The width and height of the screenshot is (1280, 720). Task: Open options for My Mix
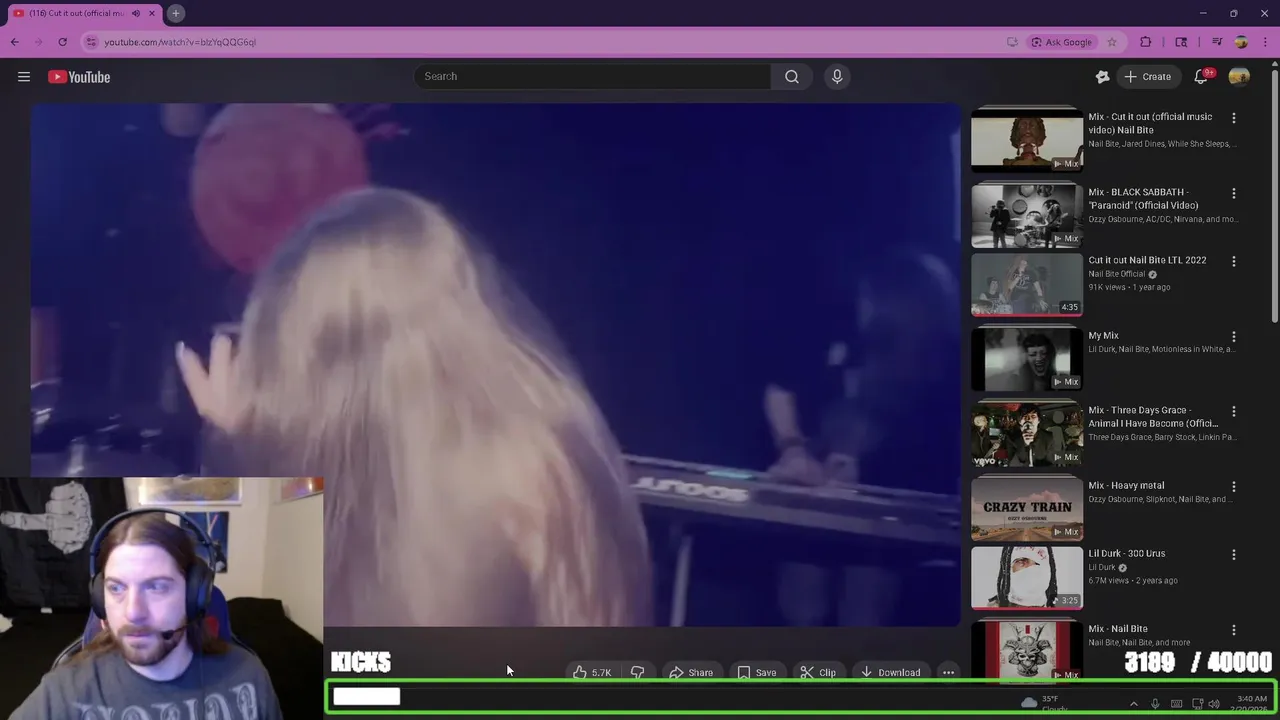1234,337
